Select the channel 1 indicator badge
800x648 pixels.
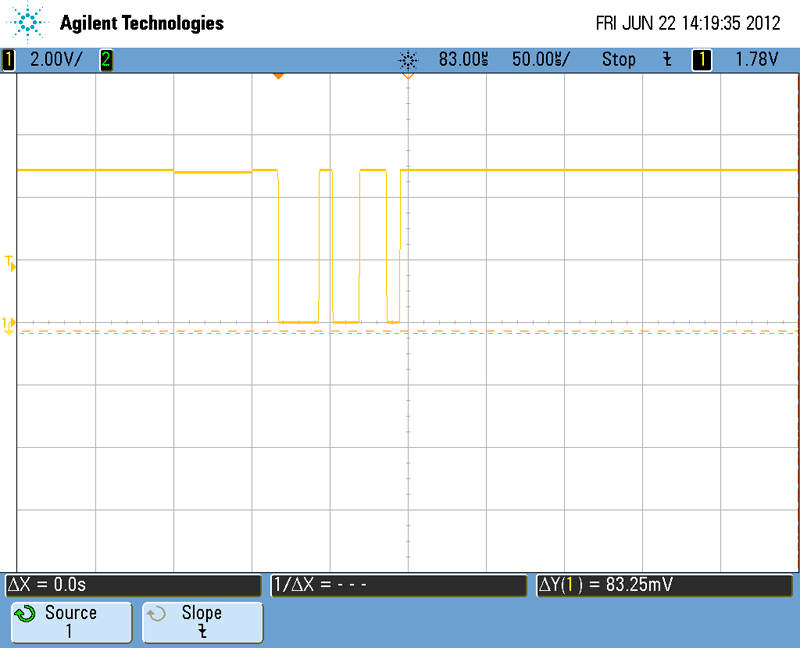pyautogui.click(x=8, y=60)
